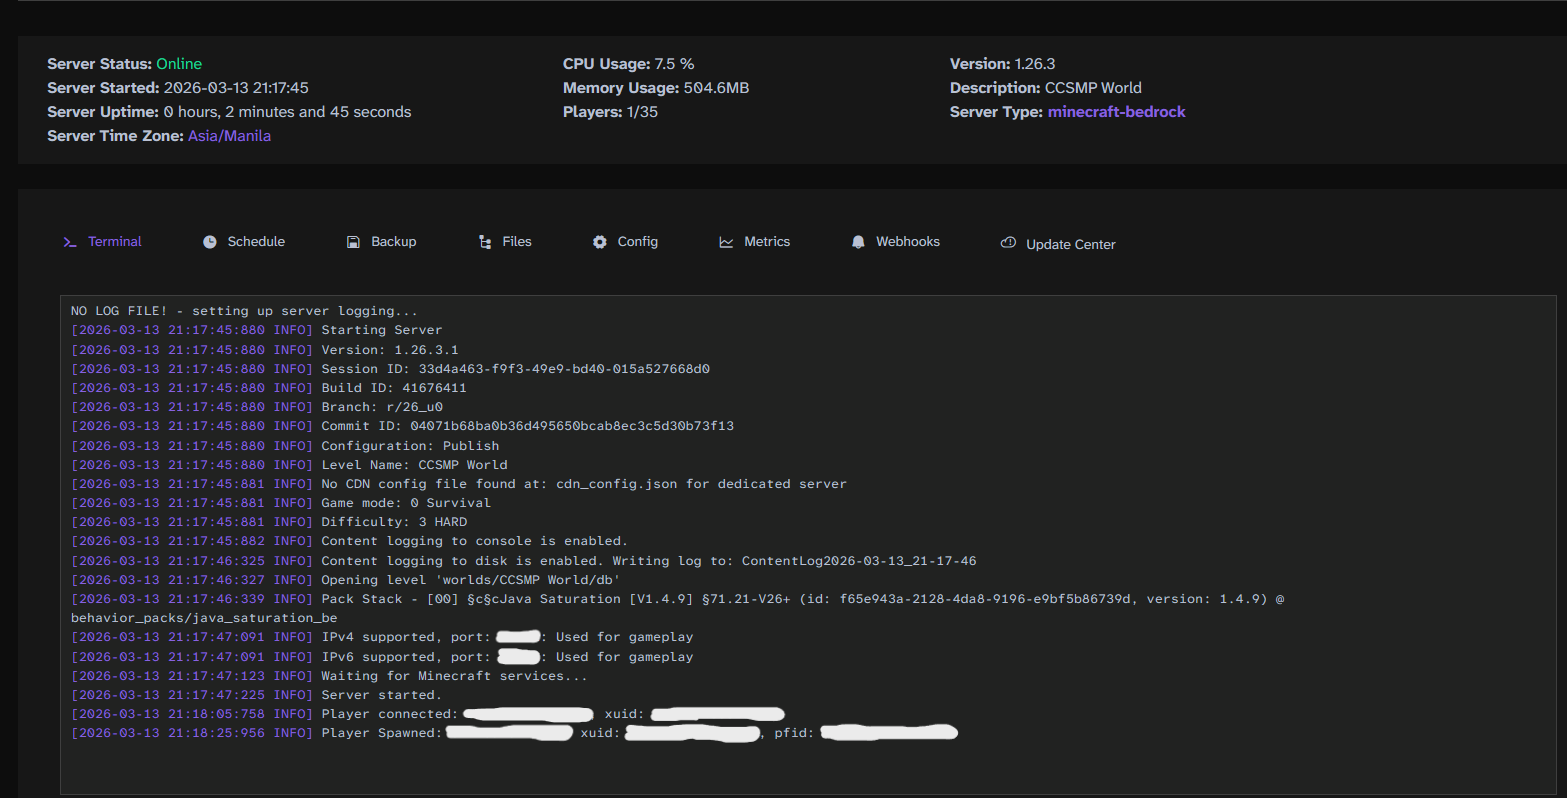The width and height of the screenshot is (1567, 798).
Task: Click the Webhooks bell icon
Action: coord(858,242)
